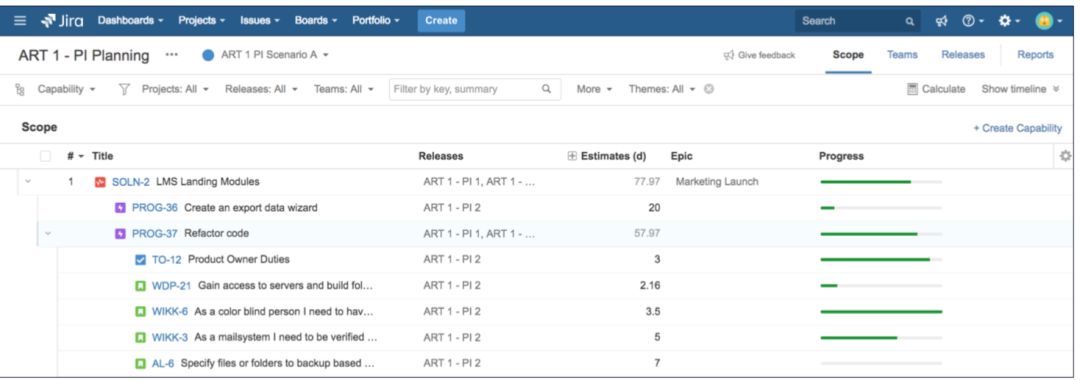Open the Portfolio menu

pyautogui.click(x=375, y=21)
